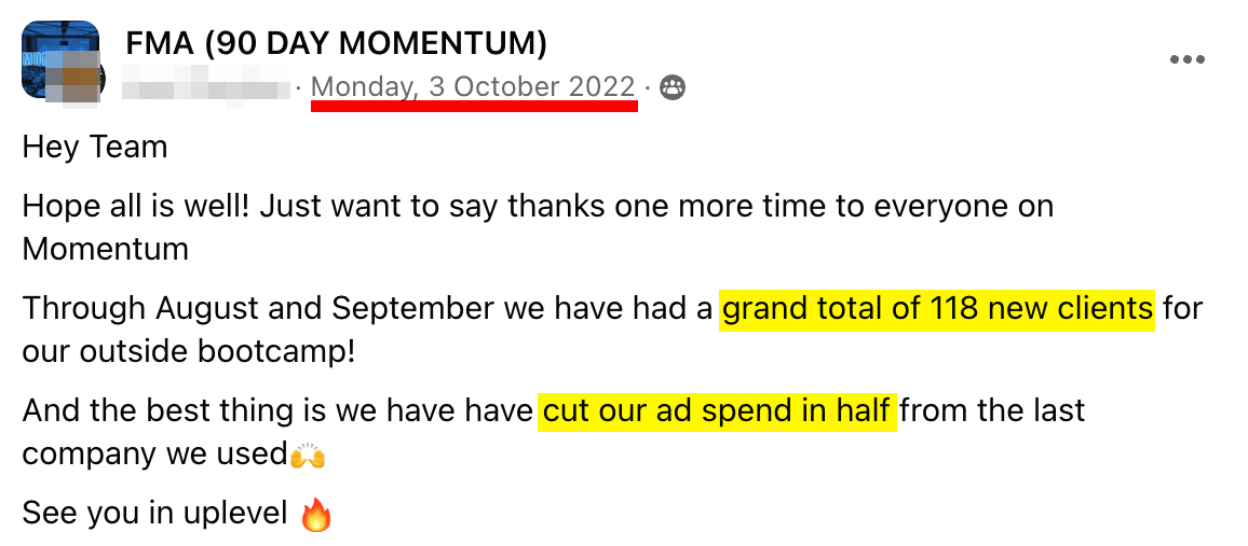Click the fire emoji after uplevel
Viewport: 1248px width, 546px height.
coord(316,515)
